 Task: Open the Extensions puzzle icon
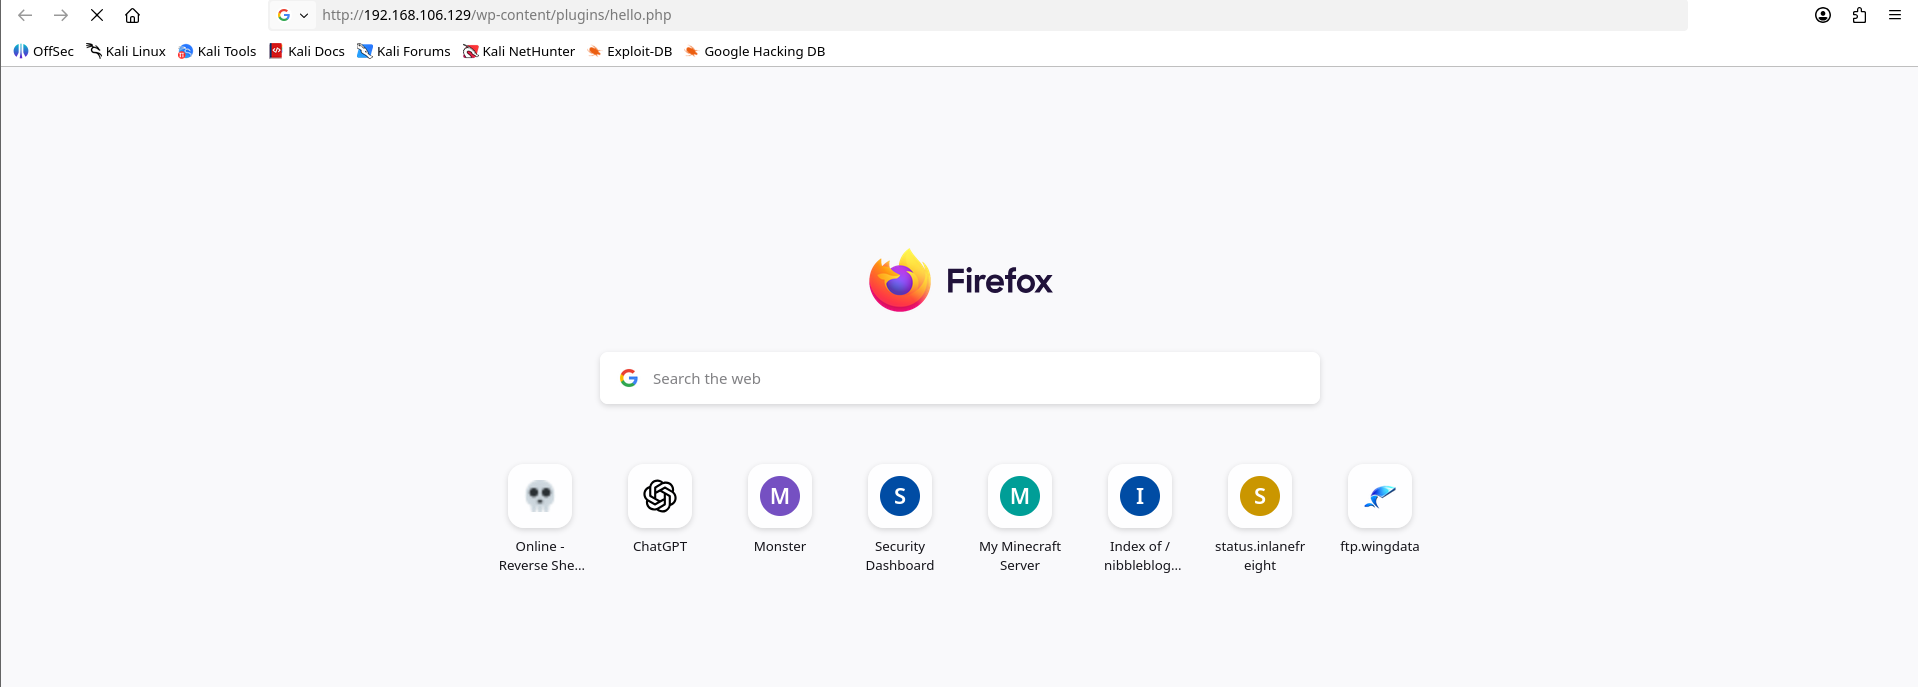click(x=1859, y=15)
